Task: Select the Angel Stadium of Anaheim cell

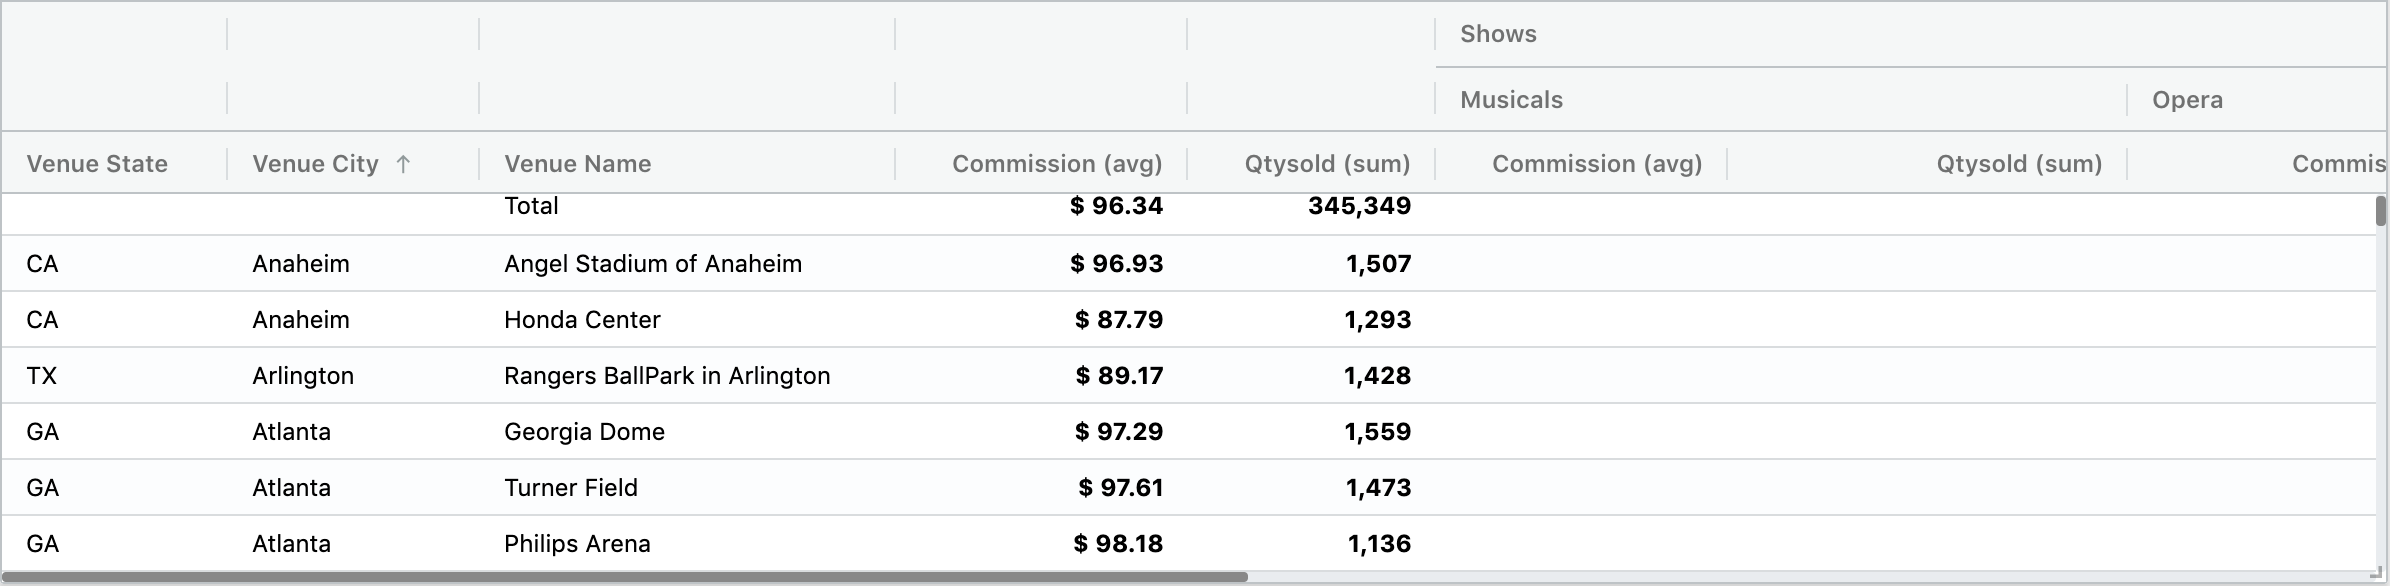Action: tap(652, 264)
